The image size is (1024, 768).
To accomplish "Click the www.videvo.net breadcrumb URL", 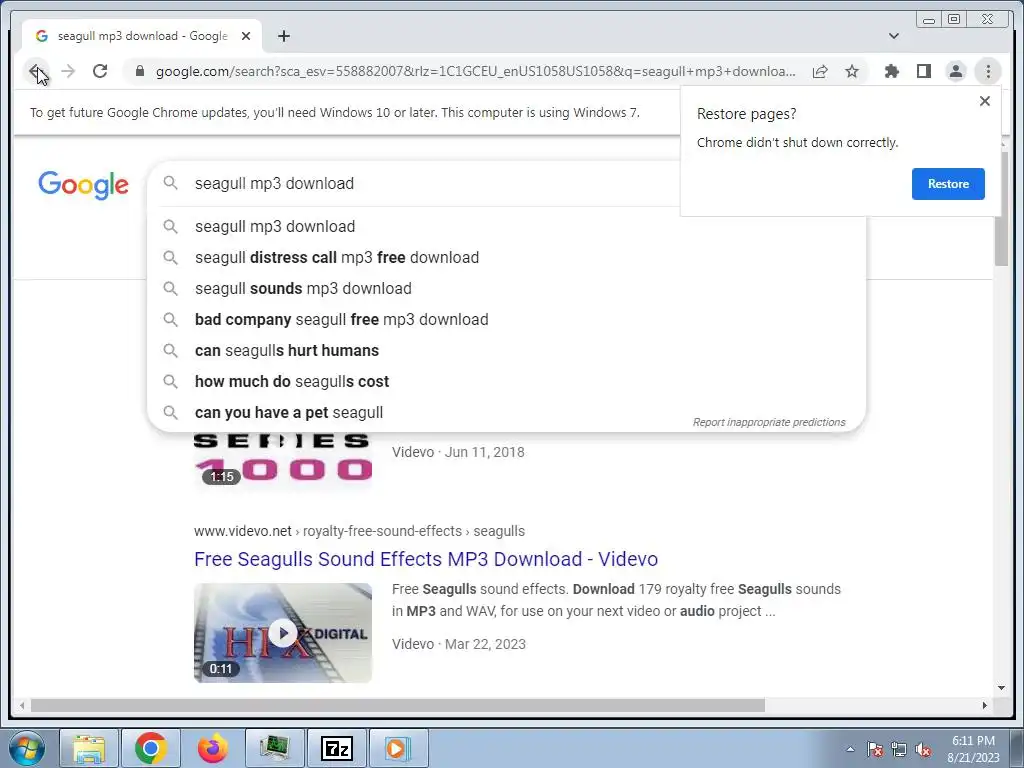I will (359, 531).
